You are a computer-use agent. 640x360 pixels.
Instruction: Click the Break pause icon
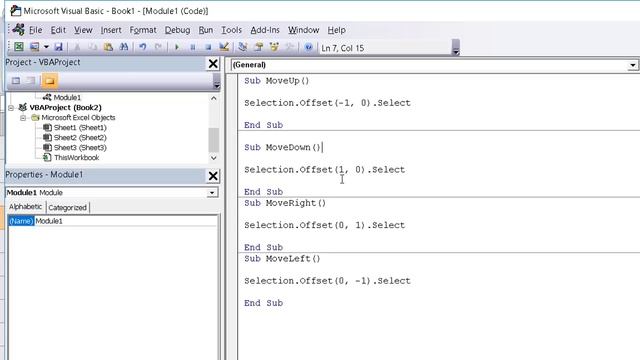coord(193,47)
